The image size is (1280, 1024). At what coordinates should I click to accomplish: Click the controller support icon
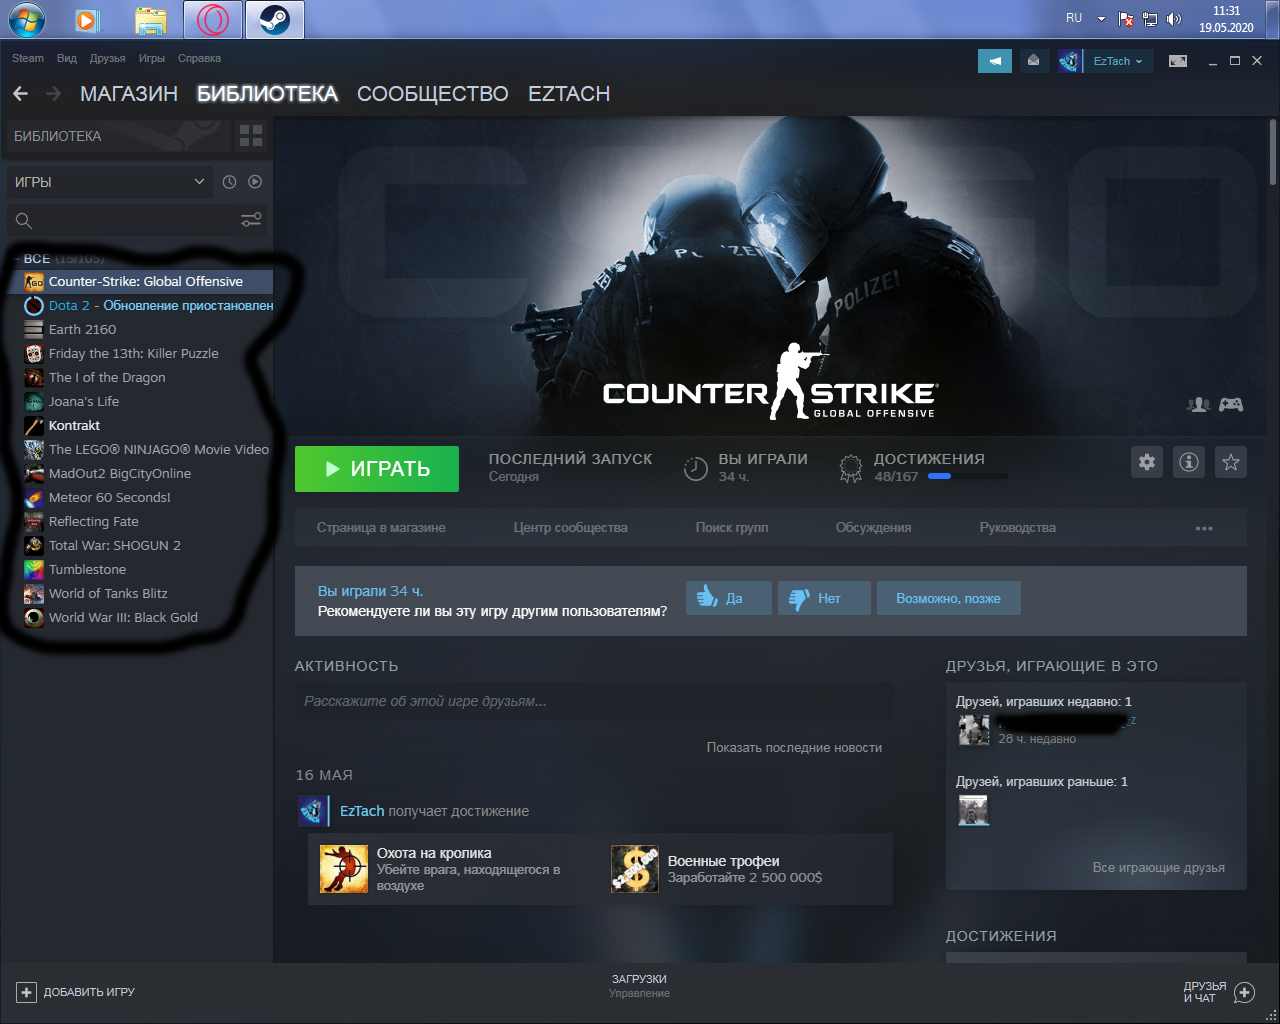(x=1231, y=405)
